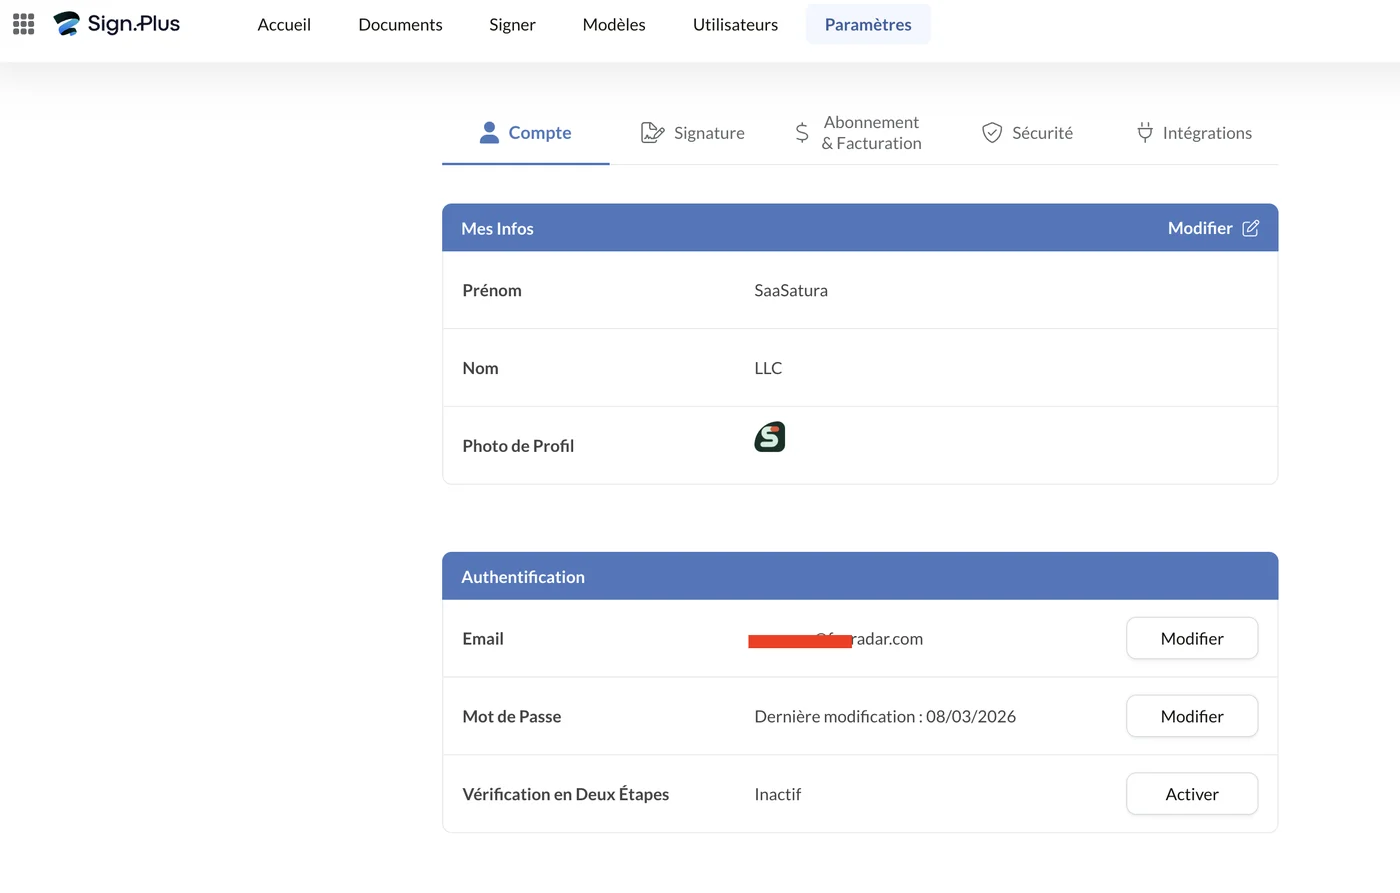
Task: Click the Inactif status text
Action: pyautogui.click(x=778, y=794)
